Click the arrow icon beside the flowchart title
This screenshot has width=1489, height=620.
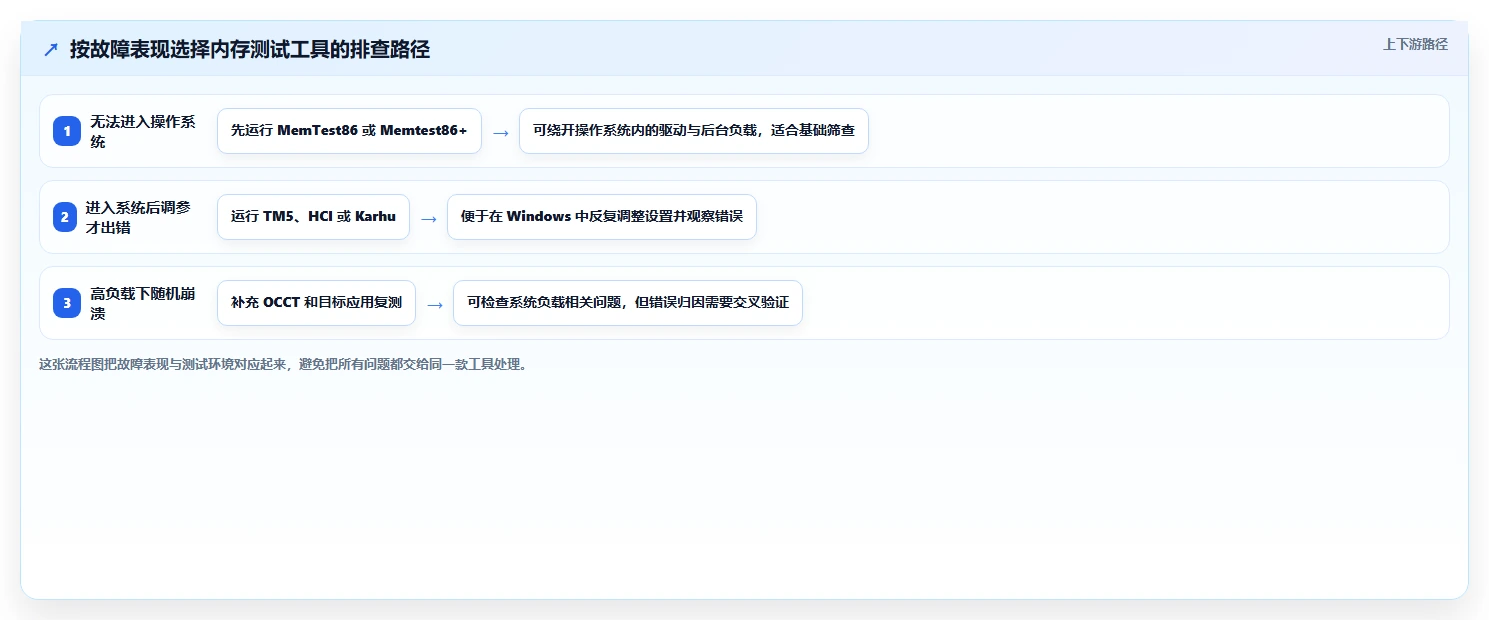[x=51, y=50]
